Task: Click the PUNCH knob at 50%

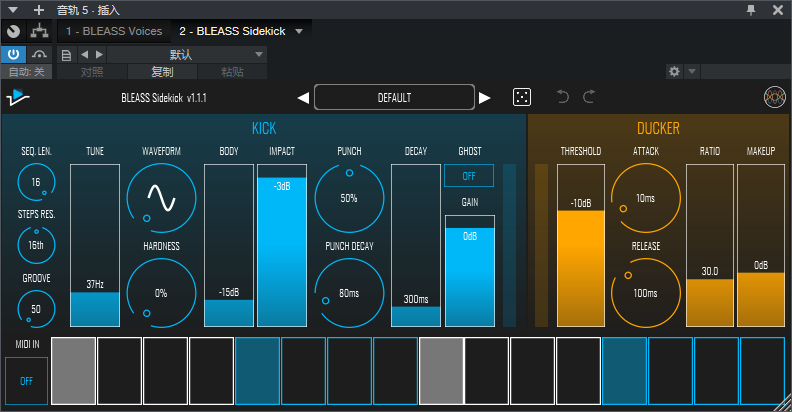Action: [x=349, y=197]
